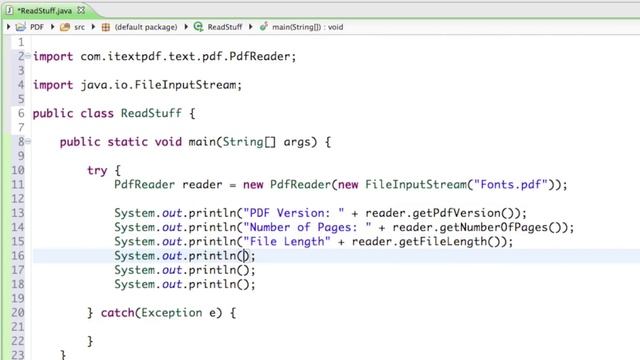Open the (default package) breadcrumb item
Image resolution: width=640 pixels, height=360 pixels.
pos(146,27)
